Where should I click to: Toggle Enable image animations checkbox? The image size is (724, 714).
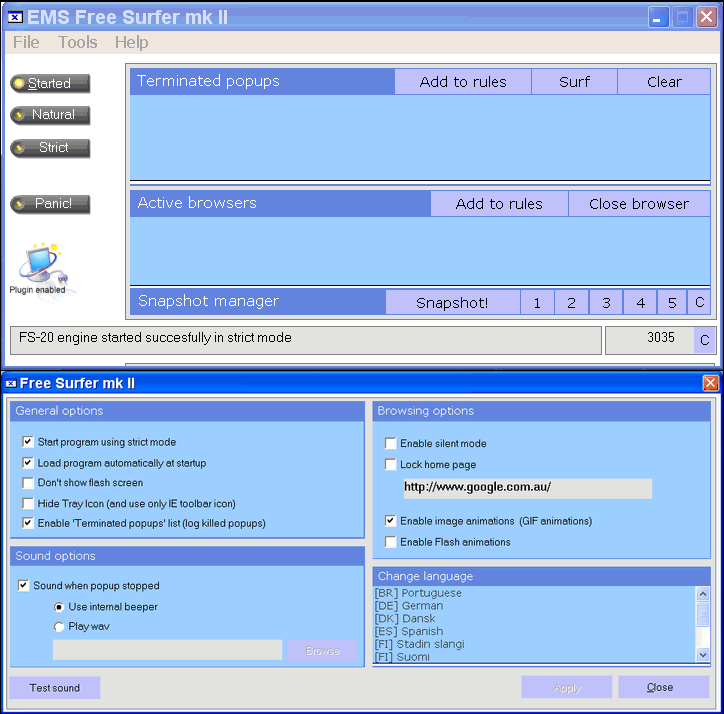391,521
